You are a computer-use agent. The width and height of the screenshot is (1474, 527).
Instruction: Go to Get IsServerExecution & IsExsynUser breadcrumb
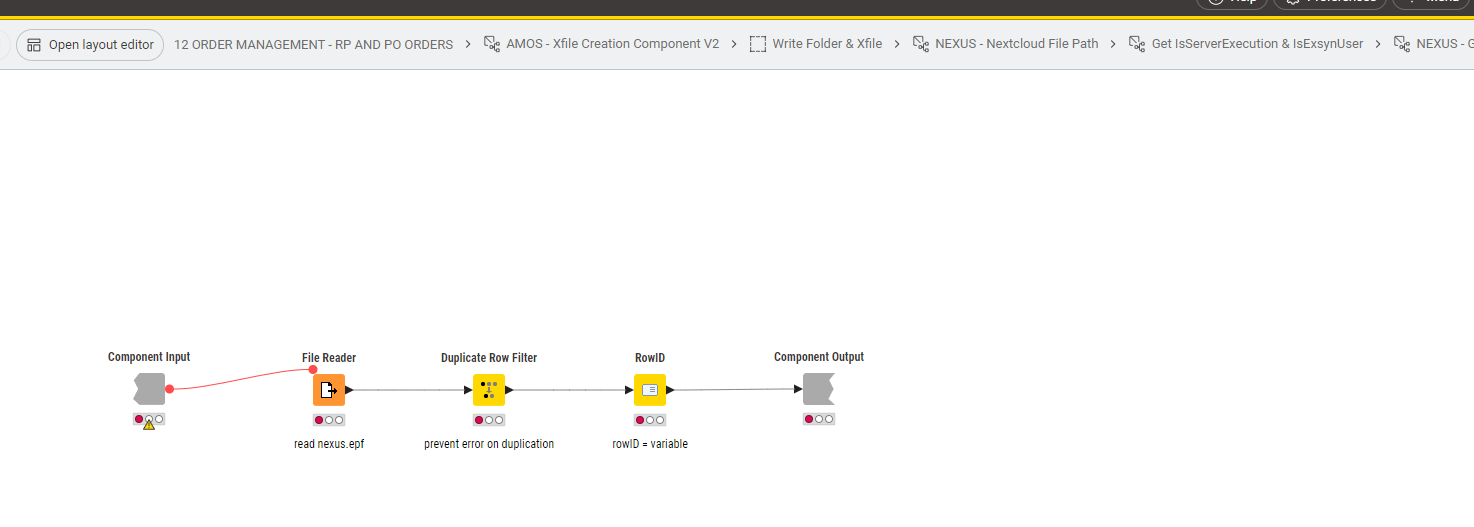point(1257,44)
